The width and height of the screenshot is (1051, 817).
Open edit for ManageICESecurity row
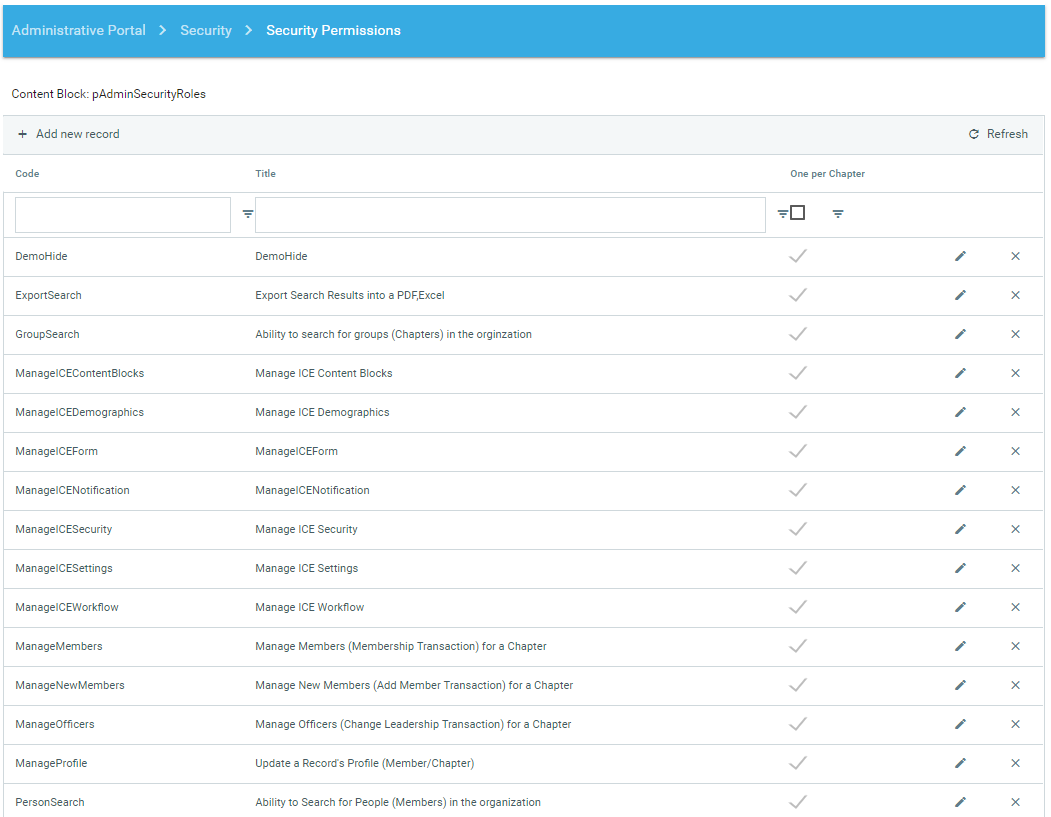(x=960, y=530)
